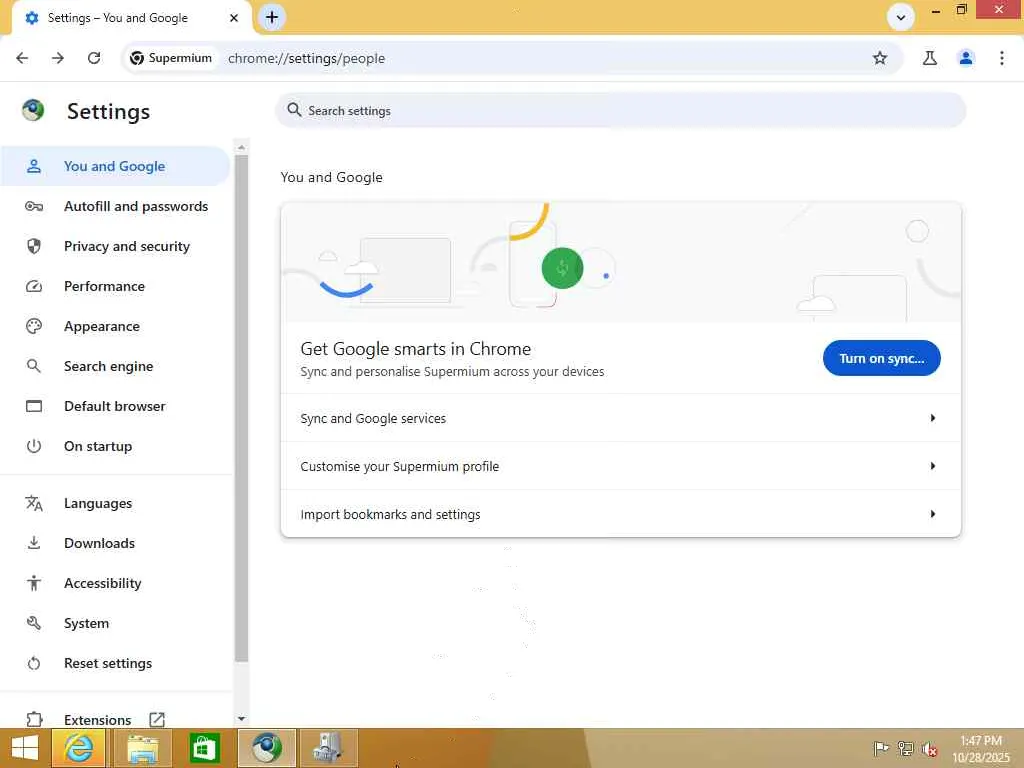Open Windows Store from taskbar
The height and width of the screenshot is (768, 1024).
click(204, 748)
